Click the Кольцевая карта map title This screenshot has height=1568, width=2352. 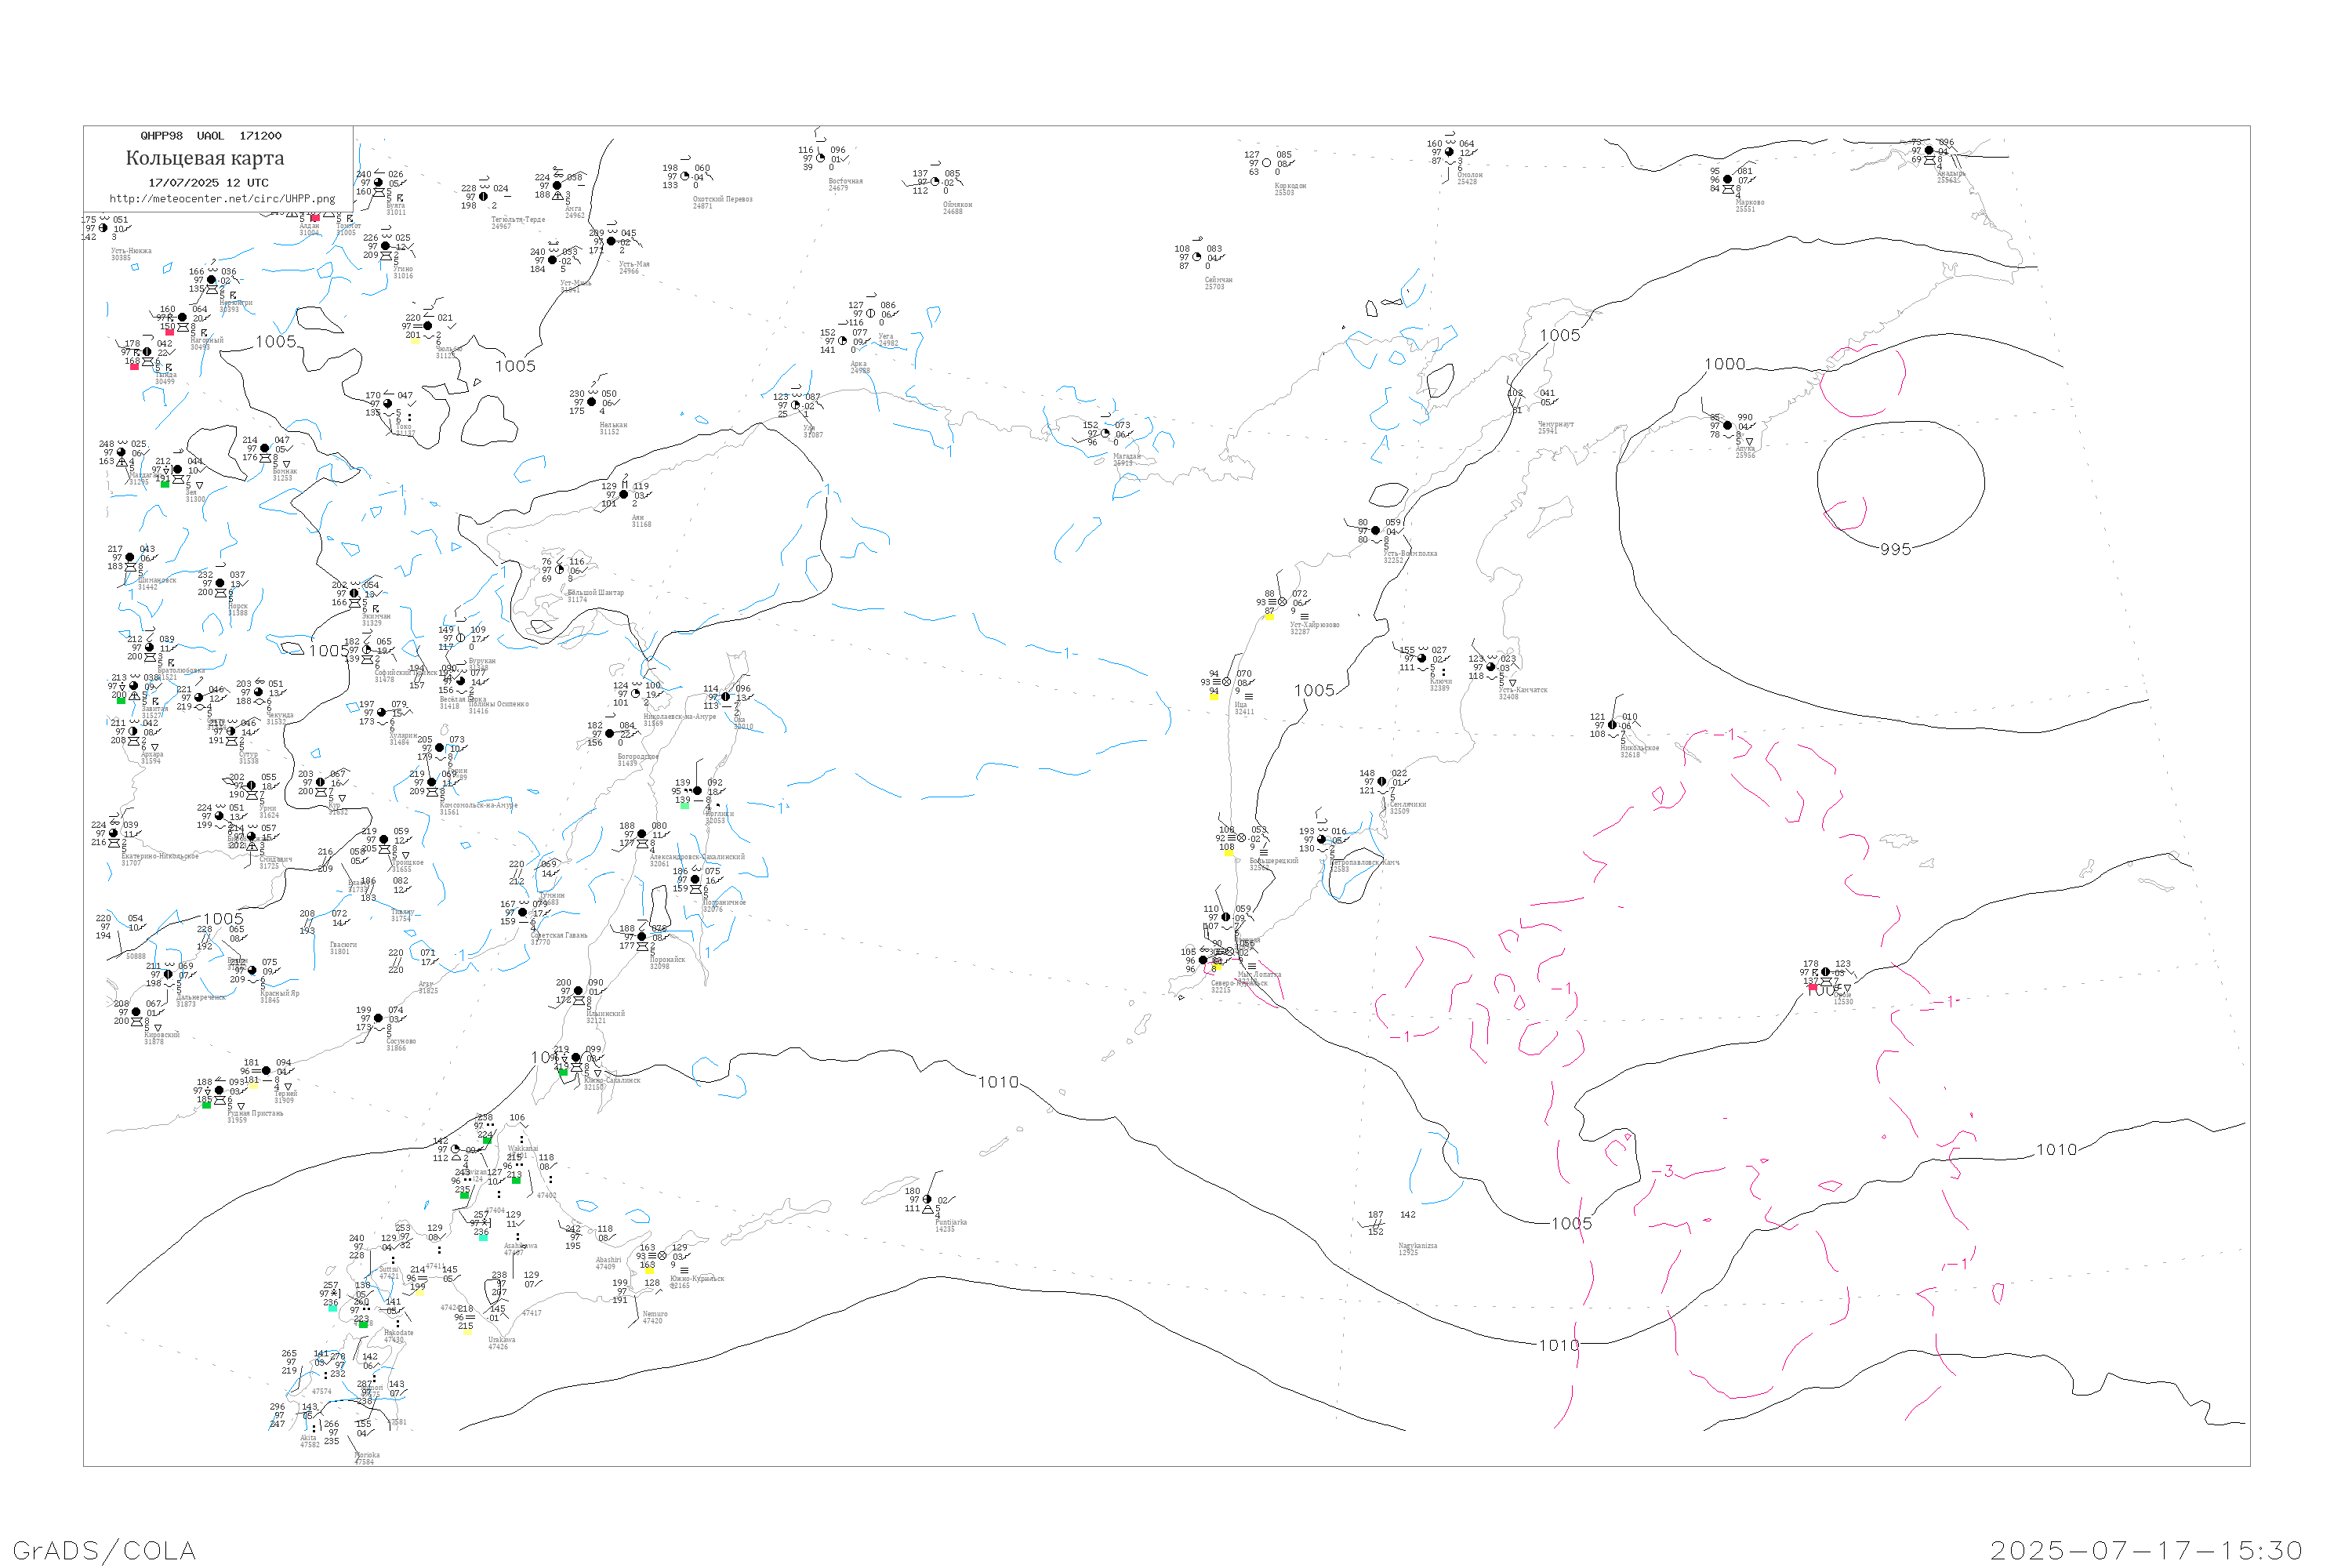click(205, 158)
